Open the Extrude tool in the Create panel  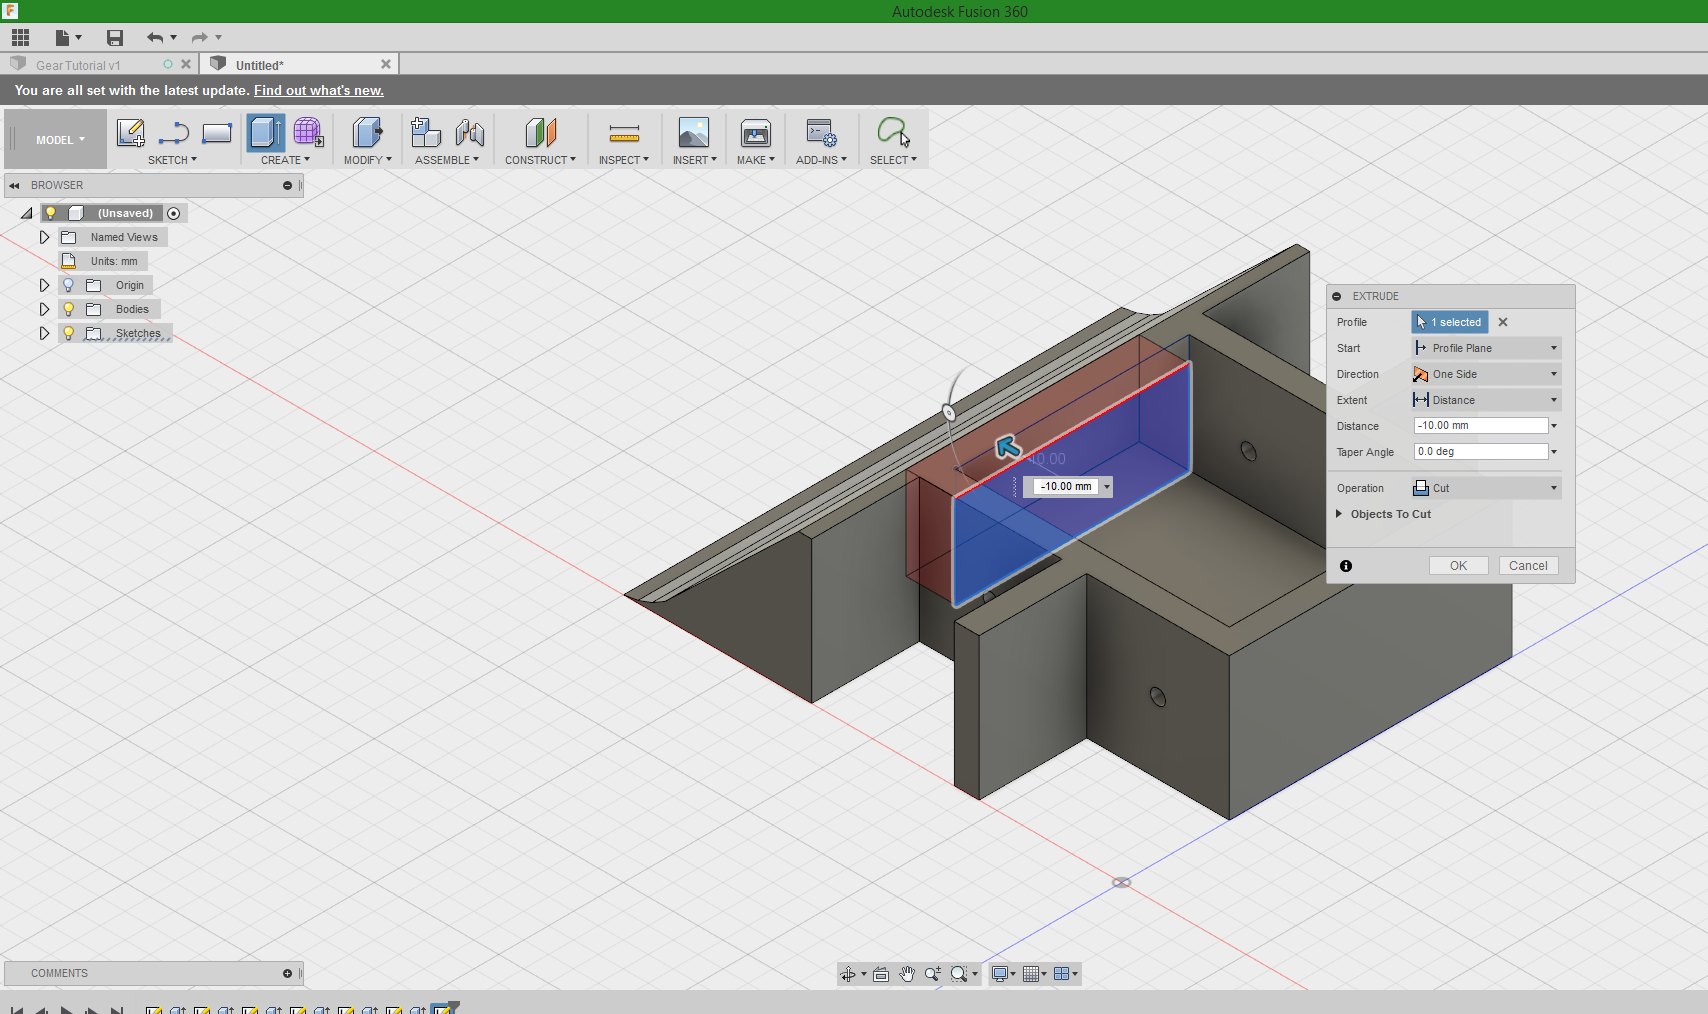pyautogui.click(x=265, y=132)
